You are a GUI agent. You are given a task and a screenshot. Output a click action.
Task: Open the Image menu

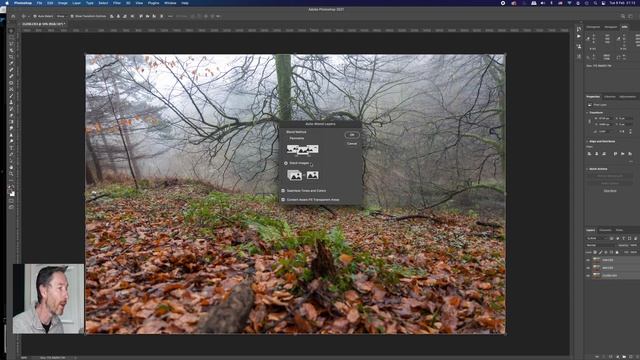(x=62, y=3)
